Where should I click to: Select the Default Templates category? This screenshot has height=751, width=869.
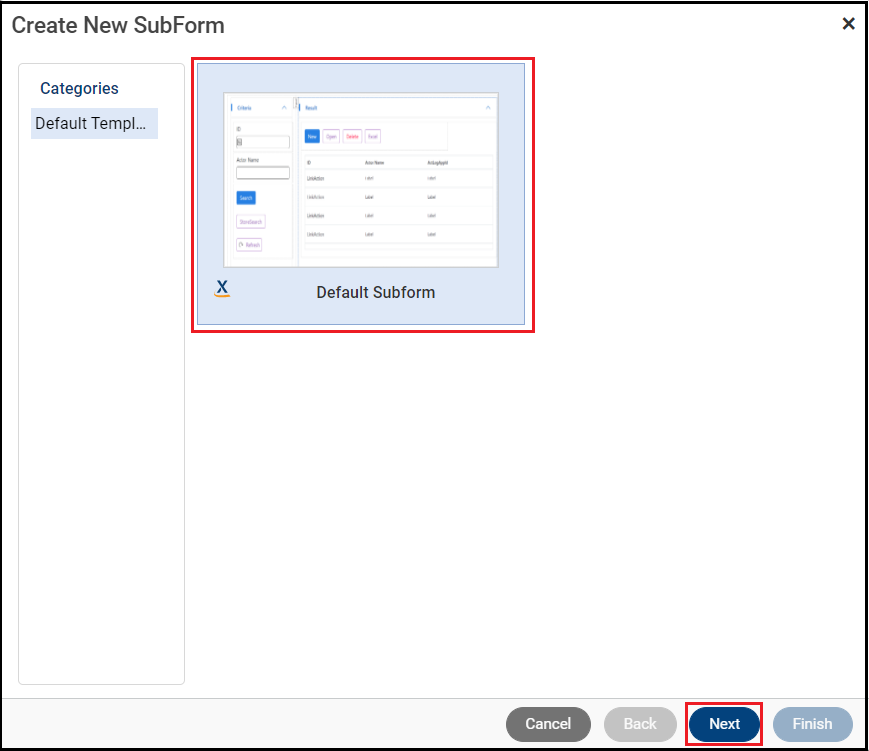(93, 123)
